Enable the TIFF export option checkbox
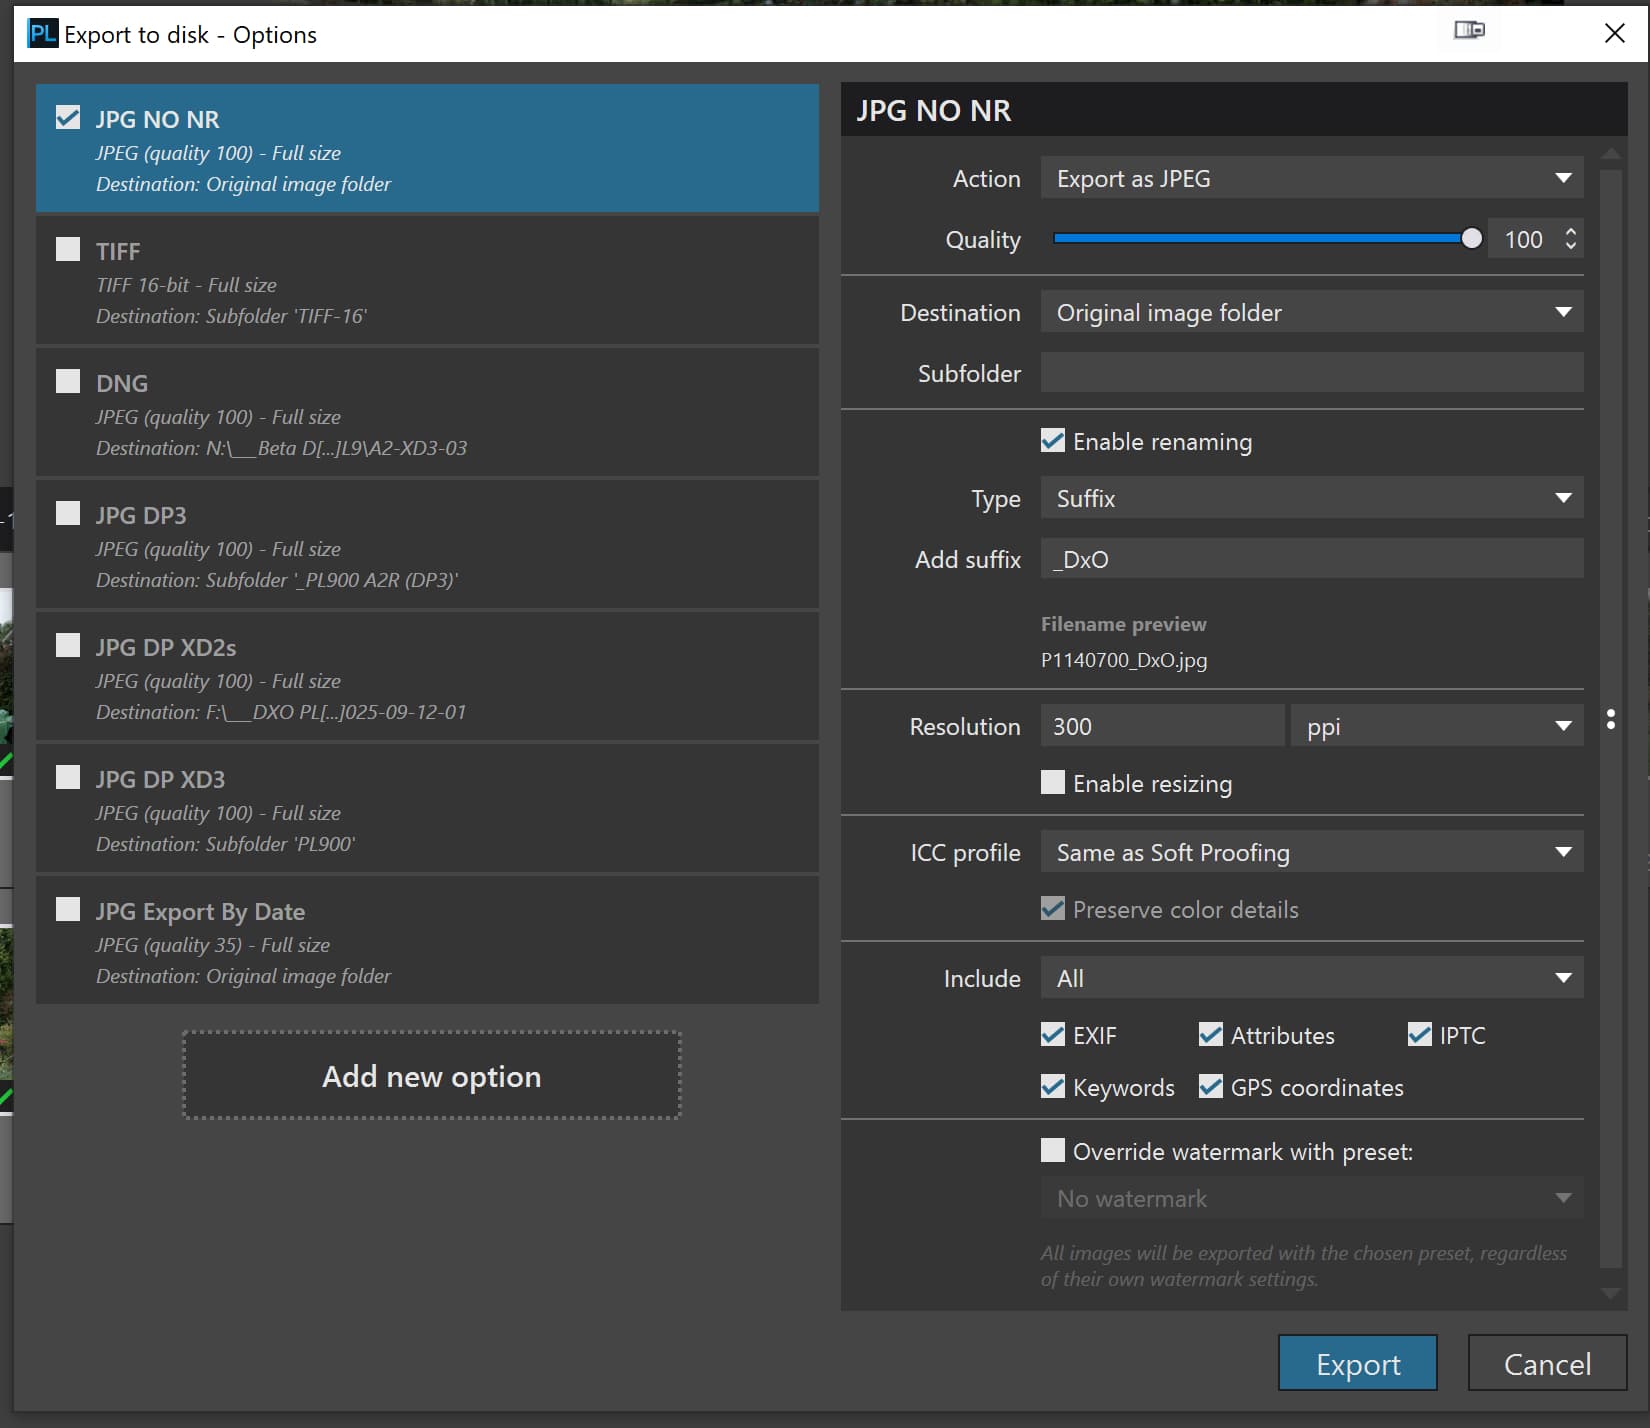 click(68, 249)
